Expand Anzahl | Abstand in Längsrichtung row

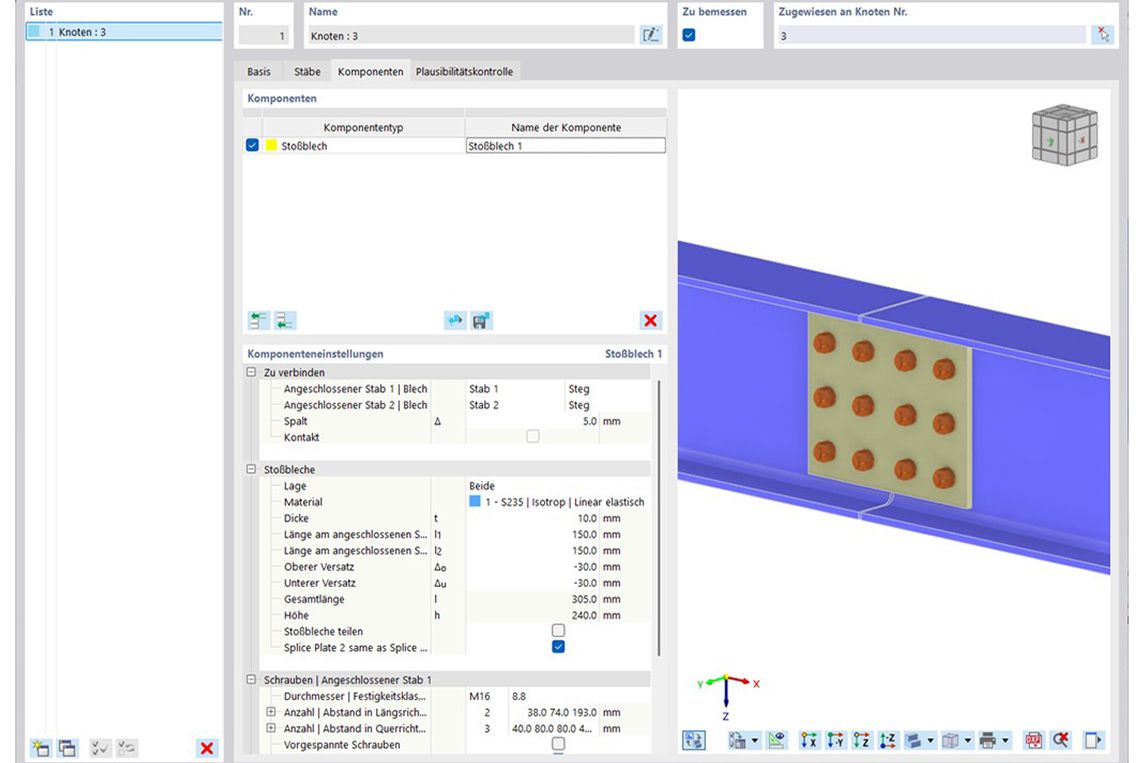coord(271,712)
